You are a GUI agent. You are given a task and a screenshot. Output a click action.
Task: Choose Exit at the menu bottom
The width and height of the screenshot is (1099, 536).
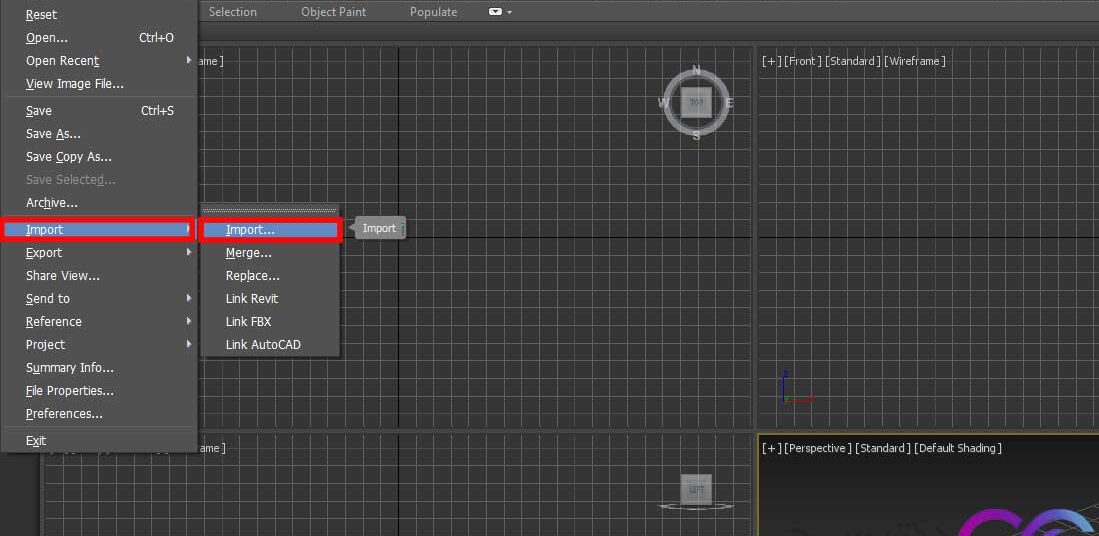[x=98, y=441]
